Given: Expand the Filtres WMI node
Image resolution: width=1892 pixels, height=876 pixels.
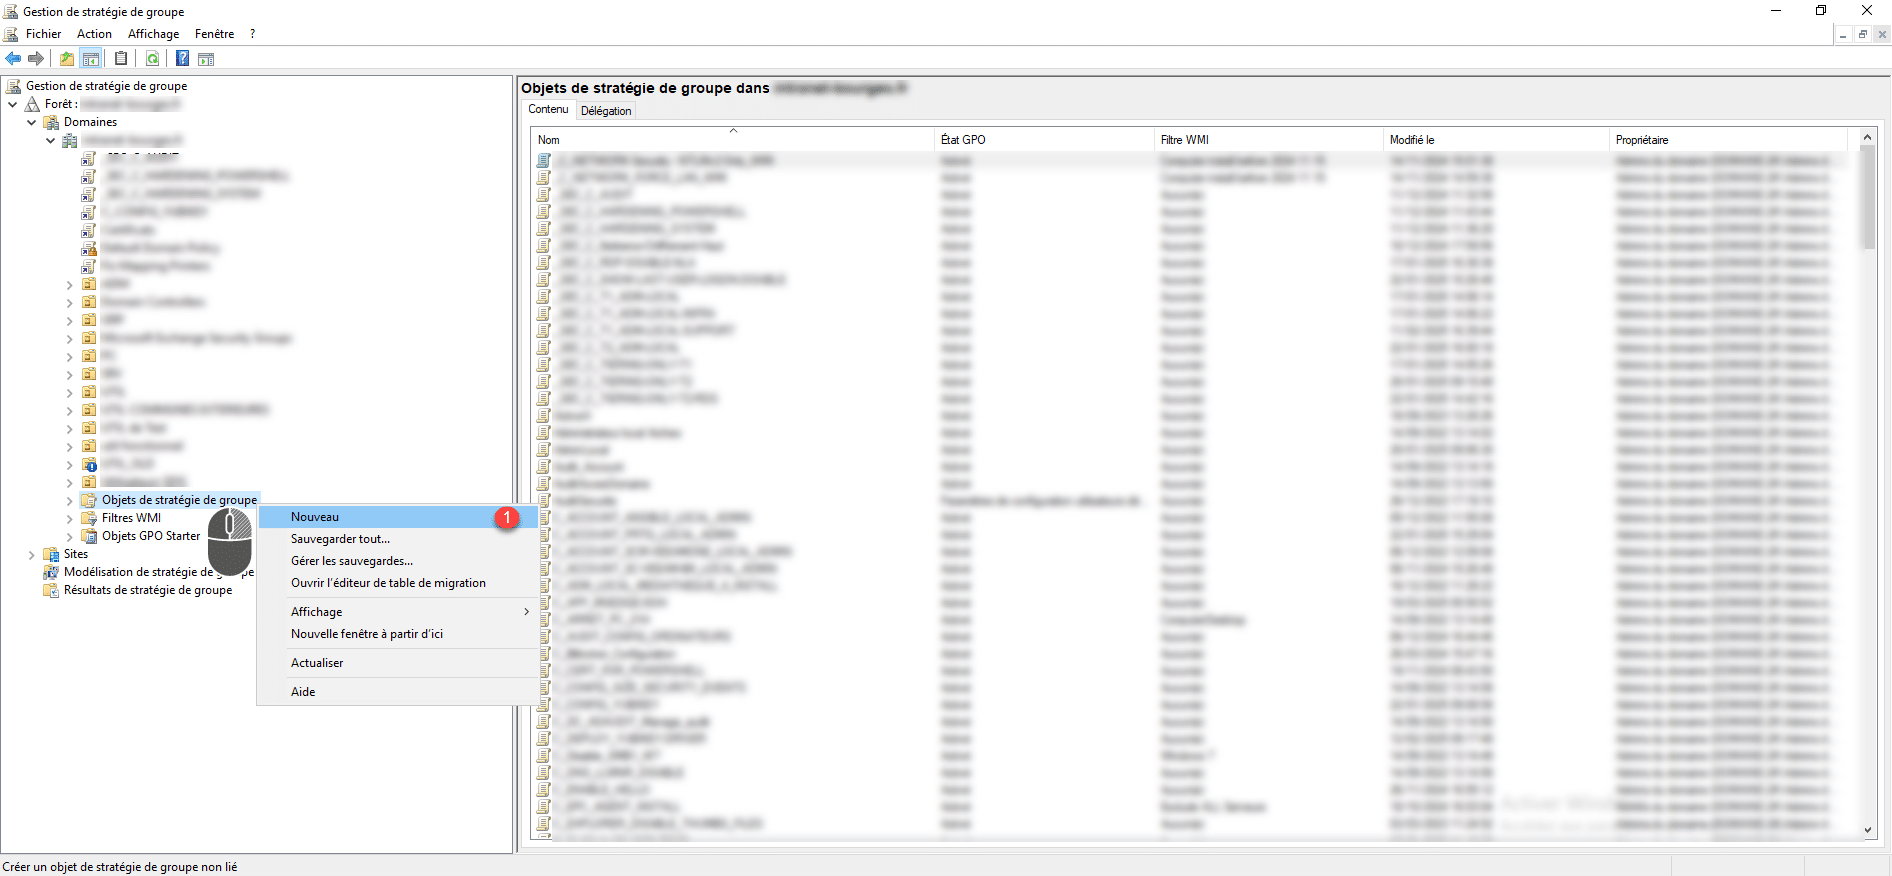Looking at the screenshot, I should click(x=69, y=518).
